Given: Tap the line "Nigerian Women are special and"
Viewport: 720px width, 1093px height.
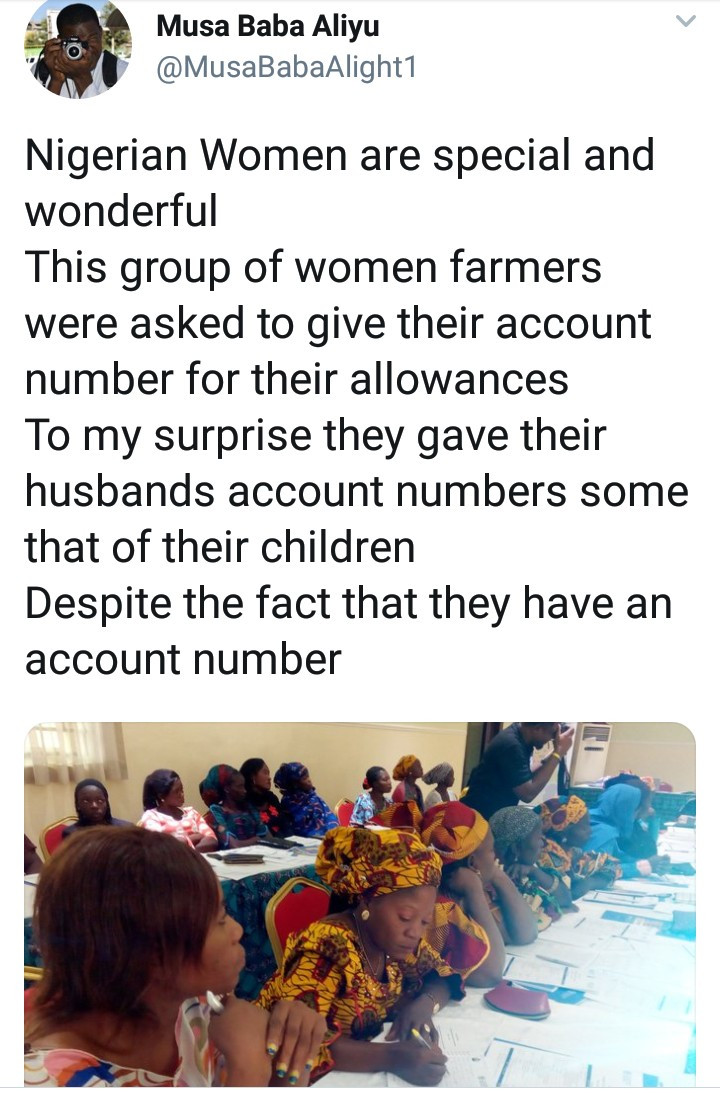Looking at the screenshot, I should coord(339,157).
